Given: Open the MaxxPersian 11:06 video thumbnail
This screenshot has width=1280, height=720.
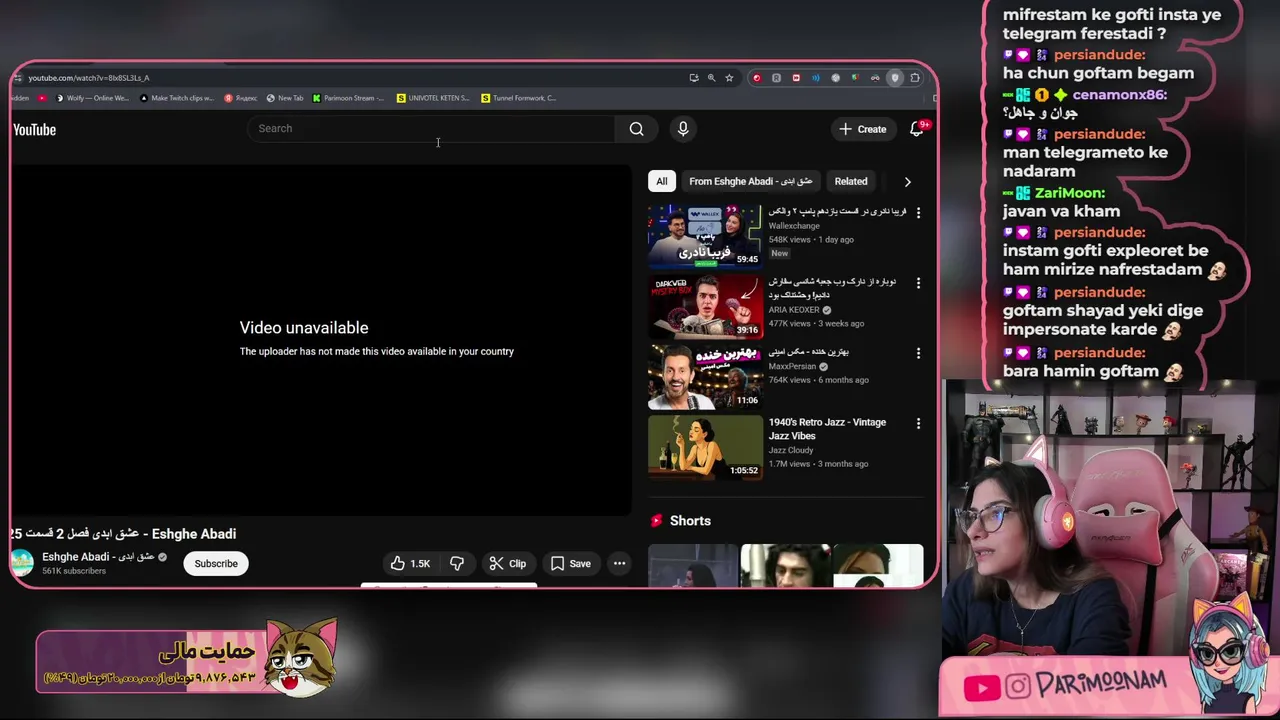Looking at the screenshot, I should click(x=705, y=377).
